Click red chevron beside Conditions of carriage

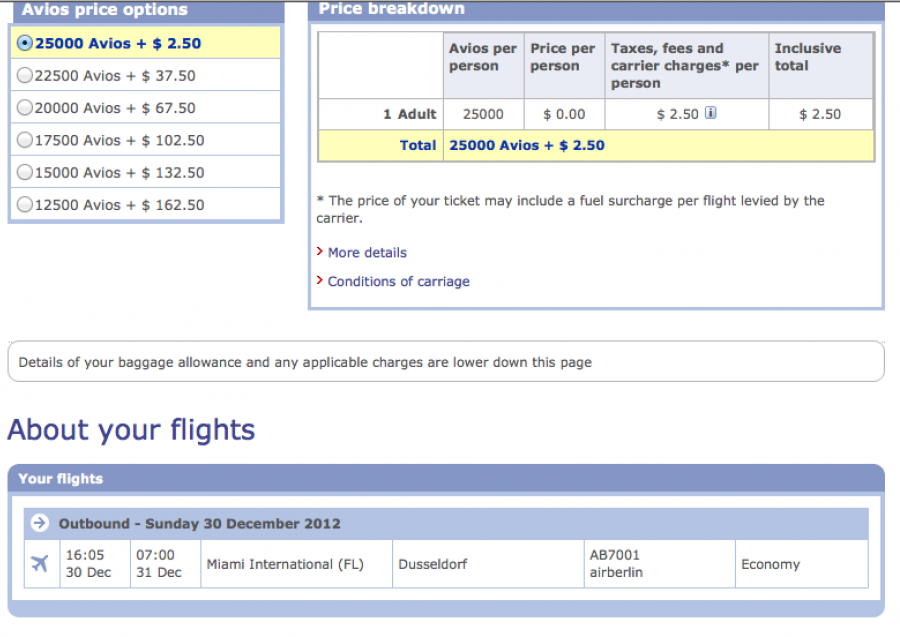tap(320, 281)
